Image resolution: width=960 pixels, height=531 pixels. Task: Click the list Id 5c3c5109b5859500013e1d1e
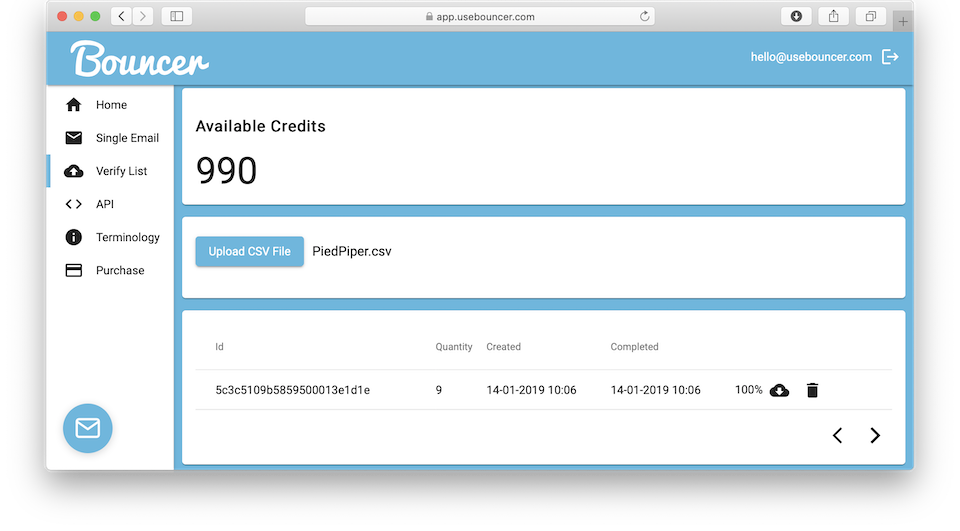point(293,390)
